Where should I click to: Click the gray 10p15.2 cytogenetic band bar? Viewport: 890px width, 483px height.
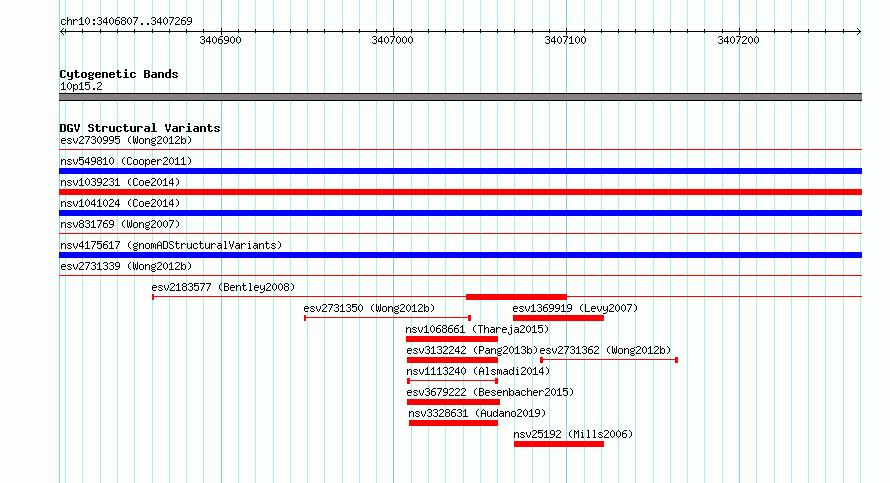pos(460,97)
